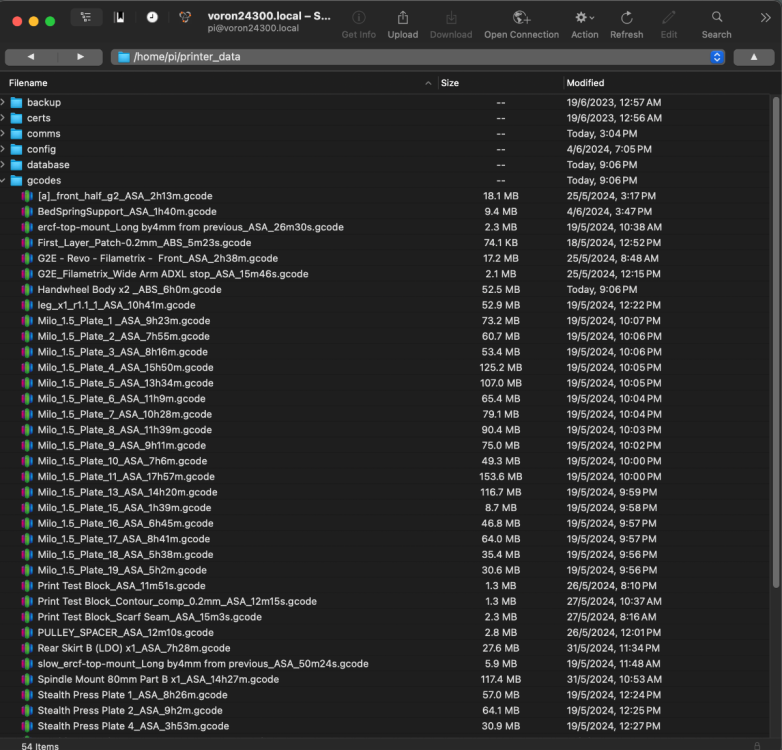
Task: Click the Search magnifier icon
Action: tap(717, 17)
